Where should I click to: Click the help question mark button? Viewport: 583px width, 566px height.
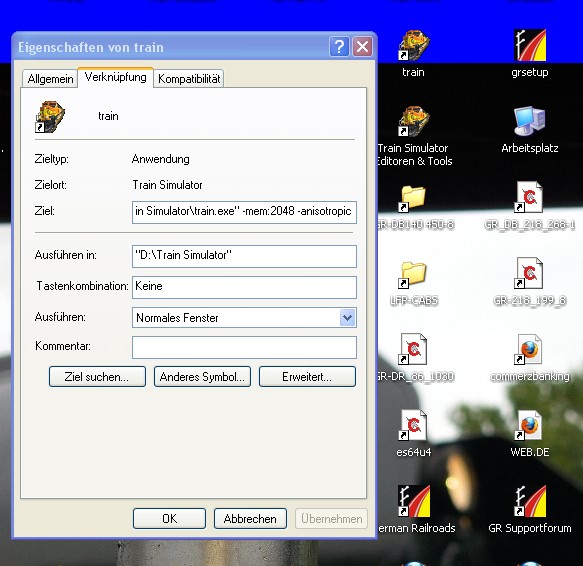pyautogui.click(x=339, y=47)
